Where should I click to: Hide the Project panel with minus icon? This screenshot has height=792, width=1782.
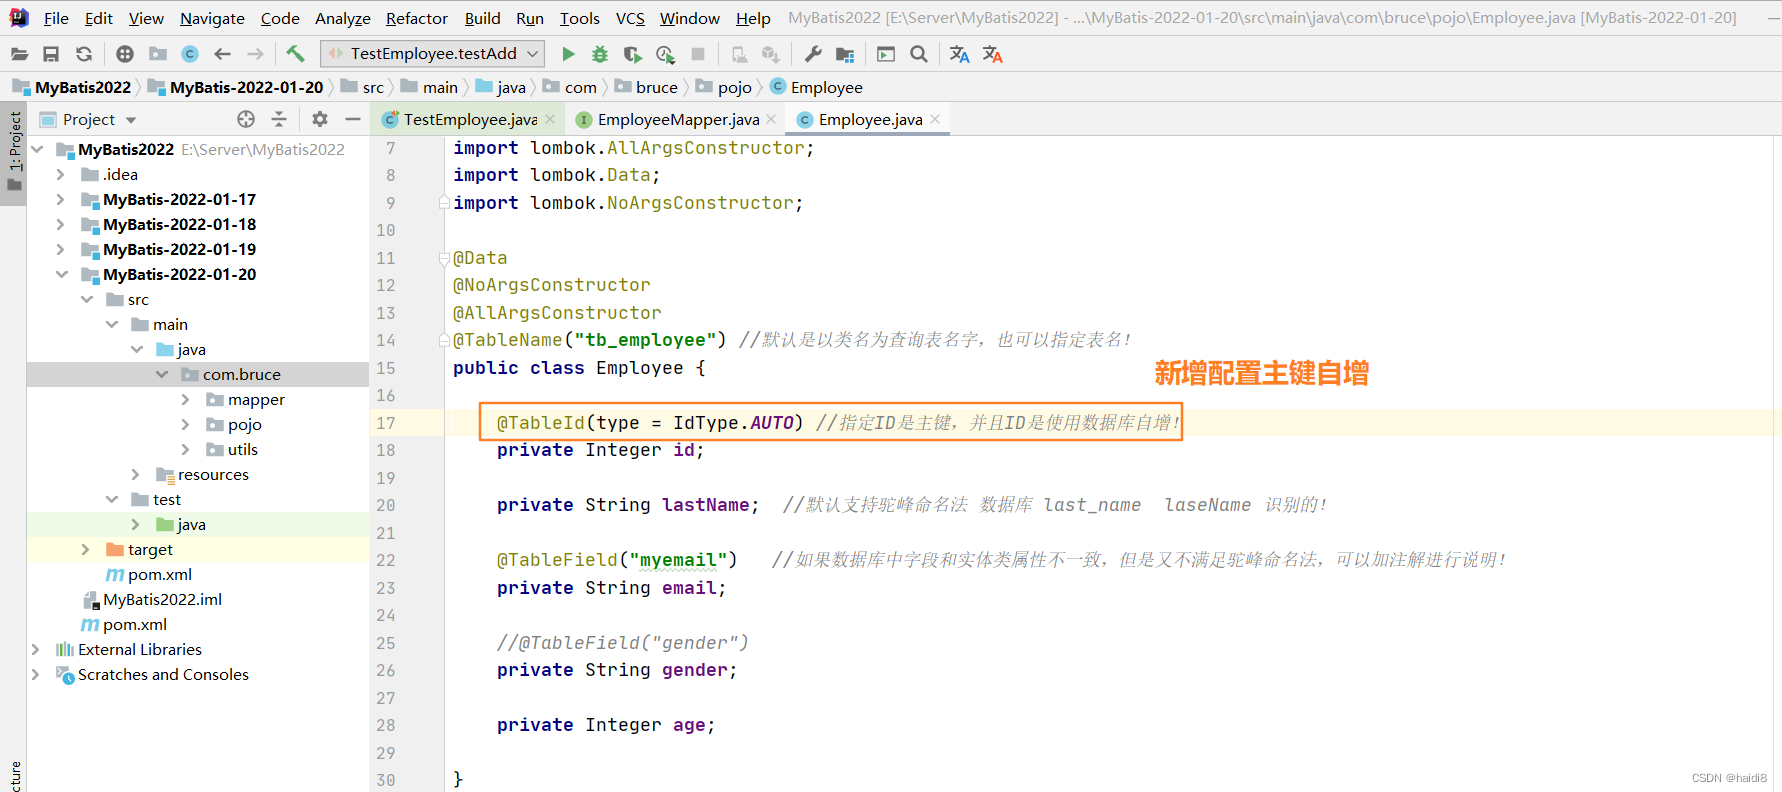[352, 119]
